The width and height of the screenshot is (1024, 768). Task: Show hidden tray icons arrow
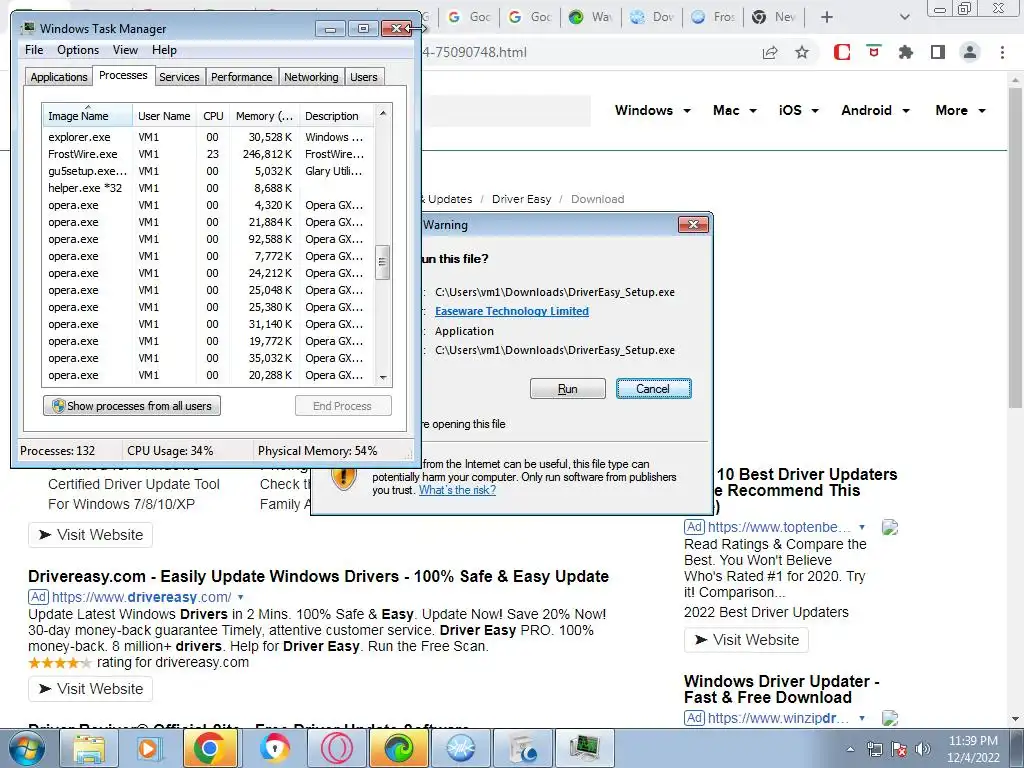(x=850, y=749)
